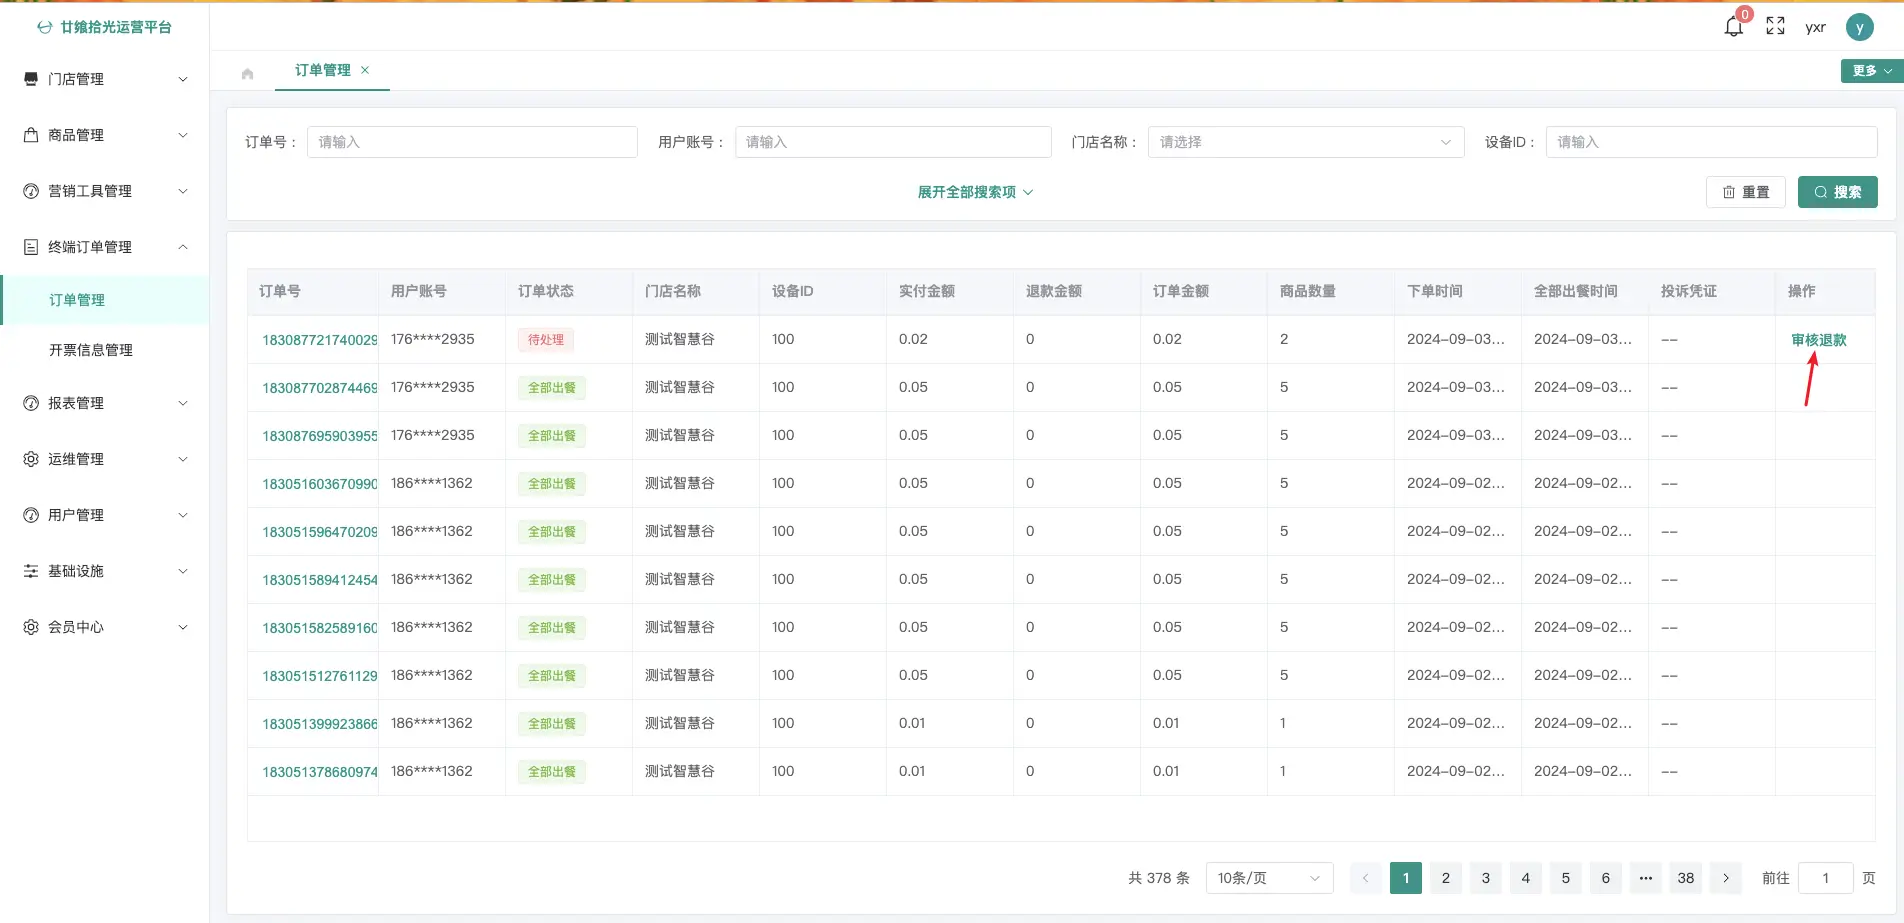Screen dimensions: 1904x923
Task: Go to home tab icon
Action: pos(248,73)
